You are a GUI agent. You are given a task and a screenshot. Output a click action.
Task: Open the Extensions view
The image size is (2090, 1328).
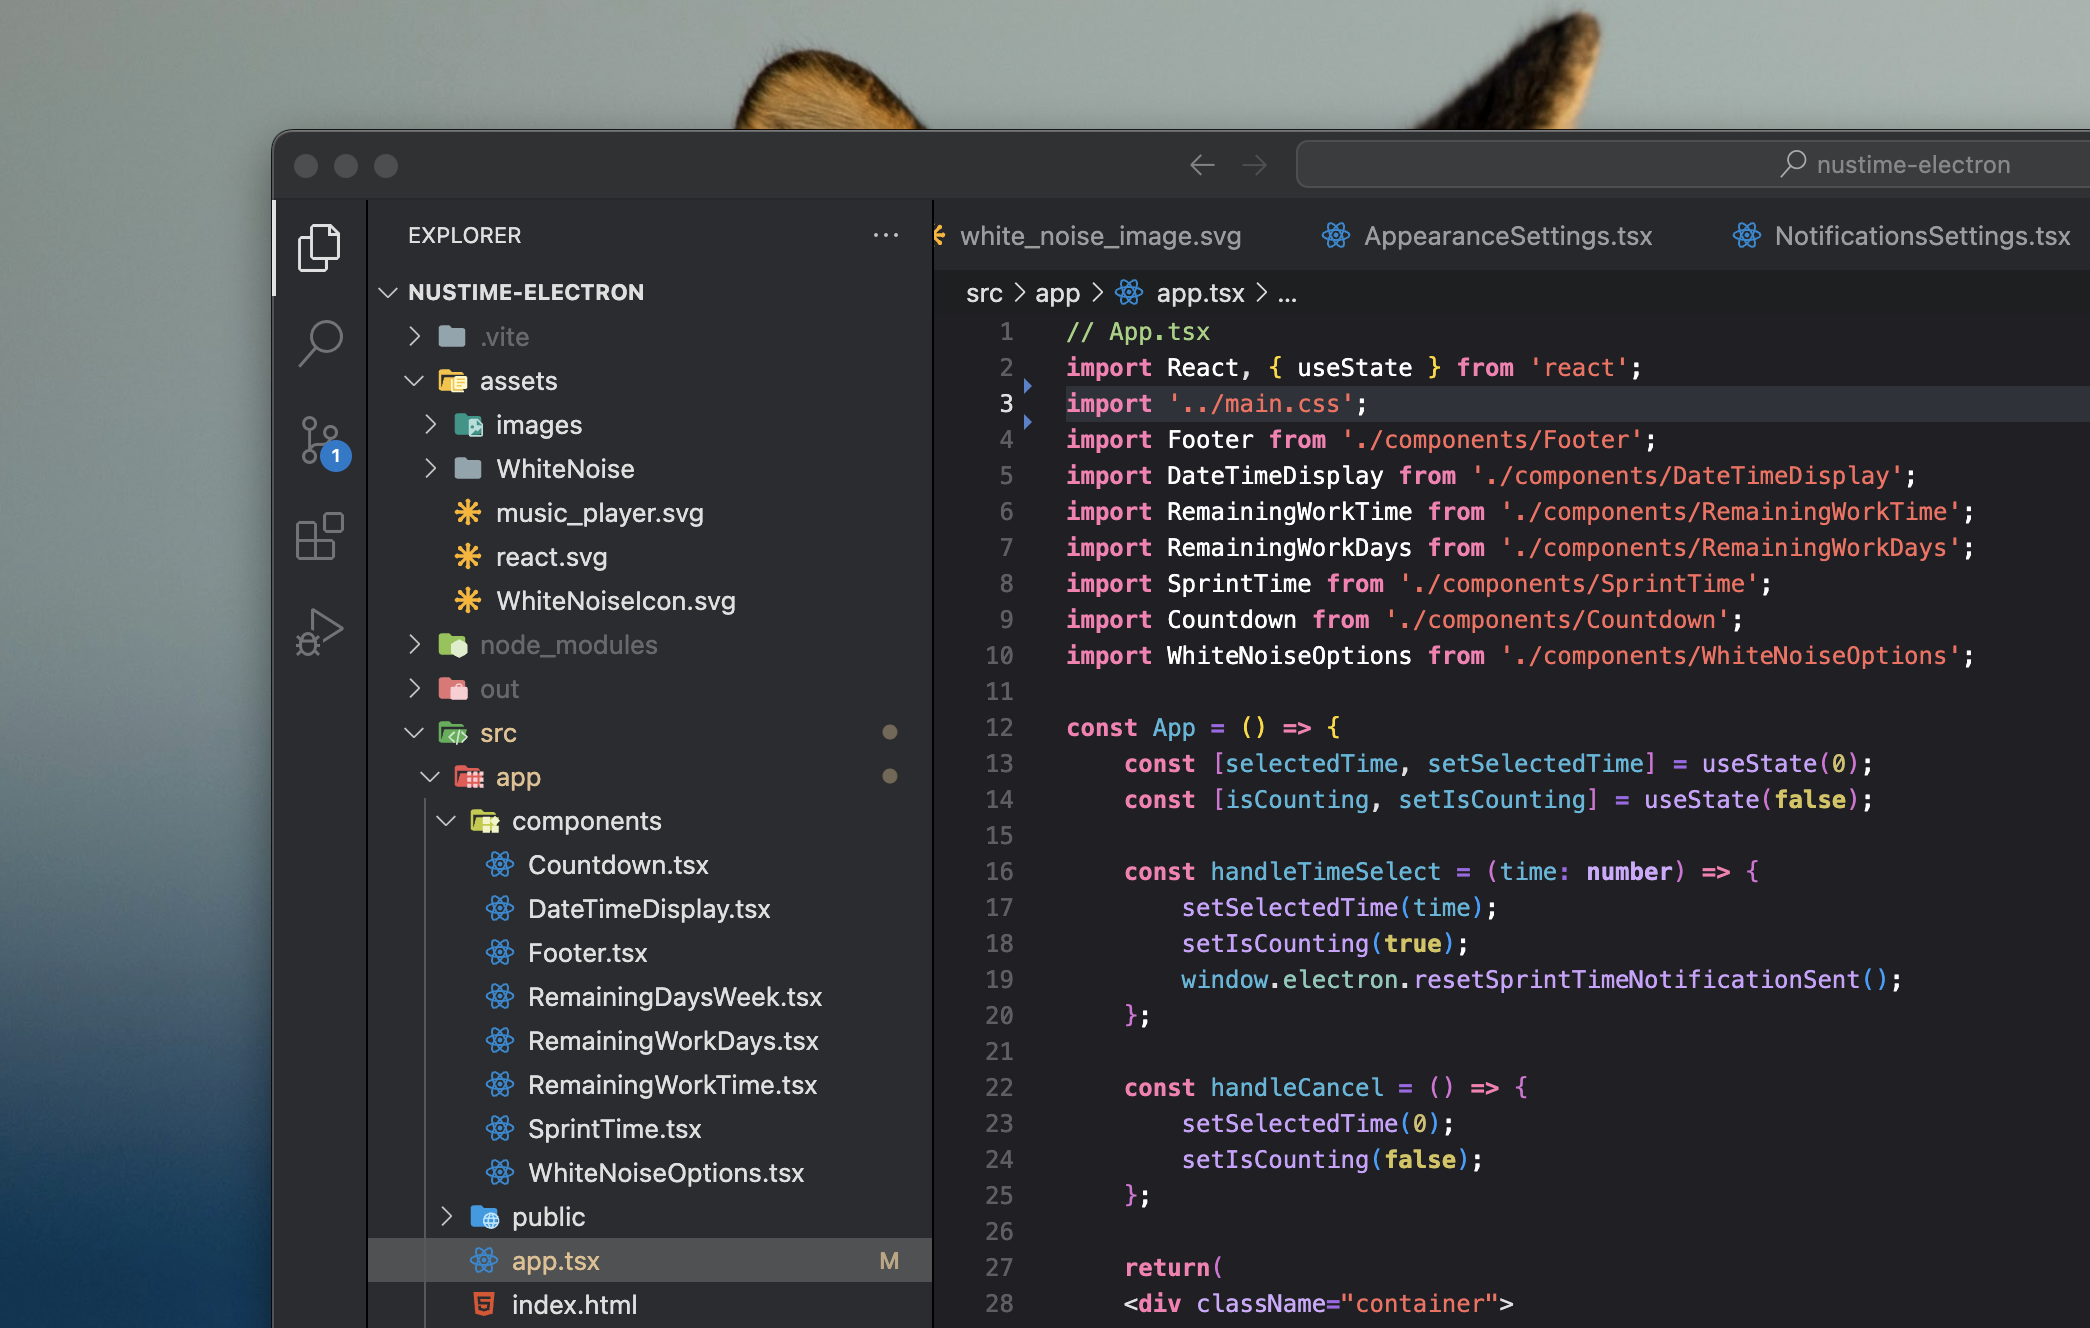click(x=320, y=536)
